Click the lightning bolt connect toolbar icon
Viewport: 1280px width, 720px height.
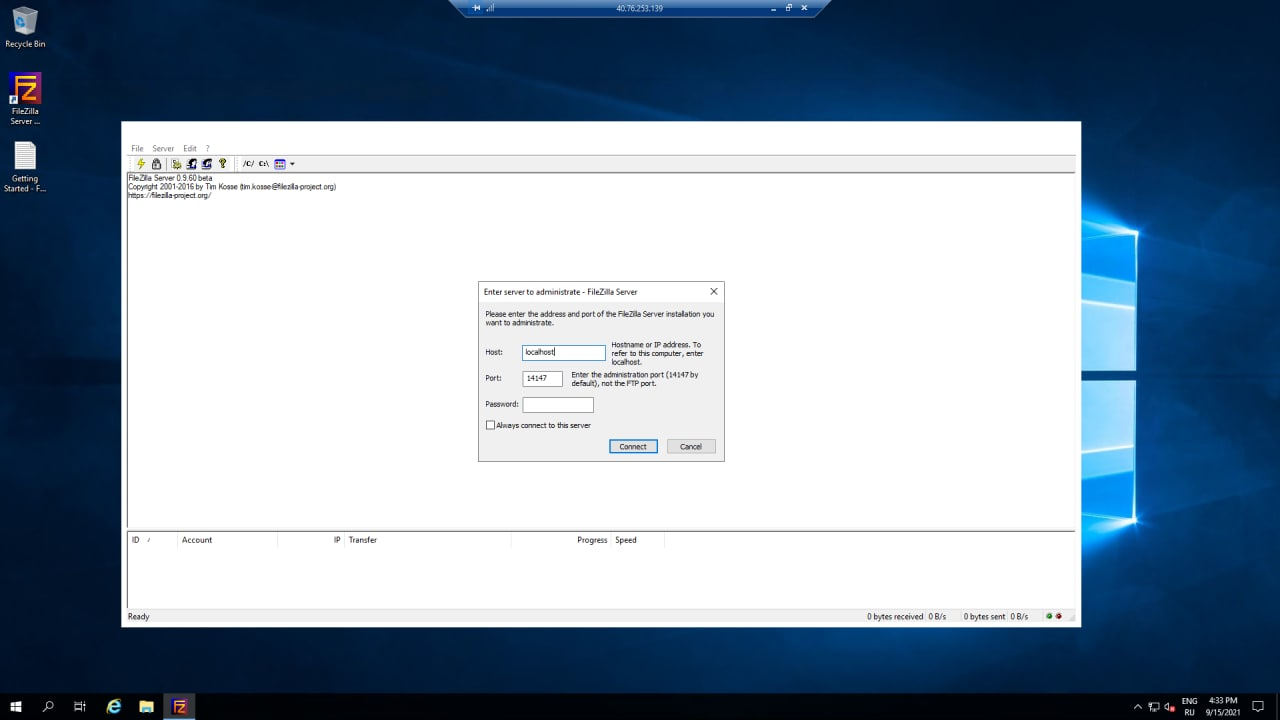[x=141, y=164]
